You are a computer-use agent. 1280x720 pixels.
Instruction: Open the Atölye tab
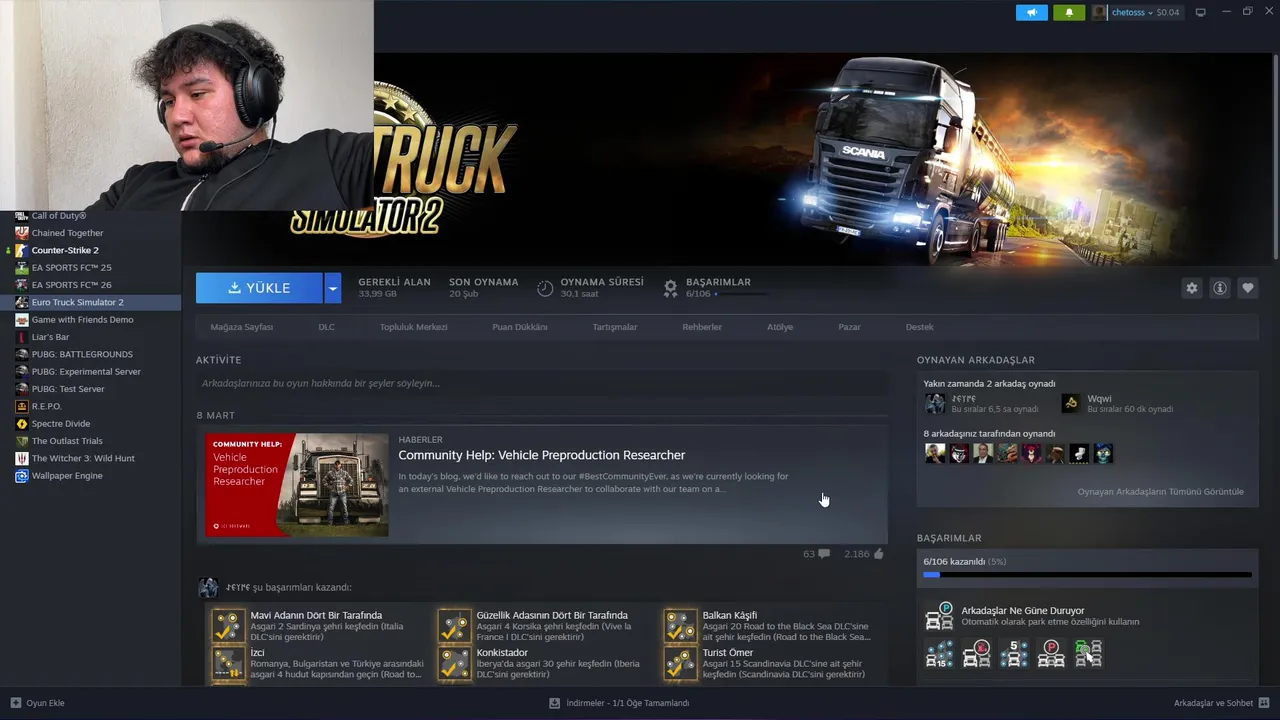[x=780, y=327]
